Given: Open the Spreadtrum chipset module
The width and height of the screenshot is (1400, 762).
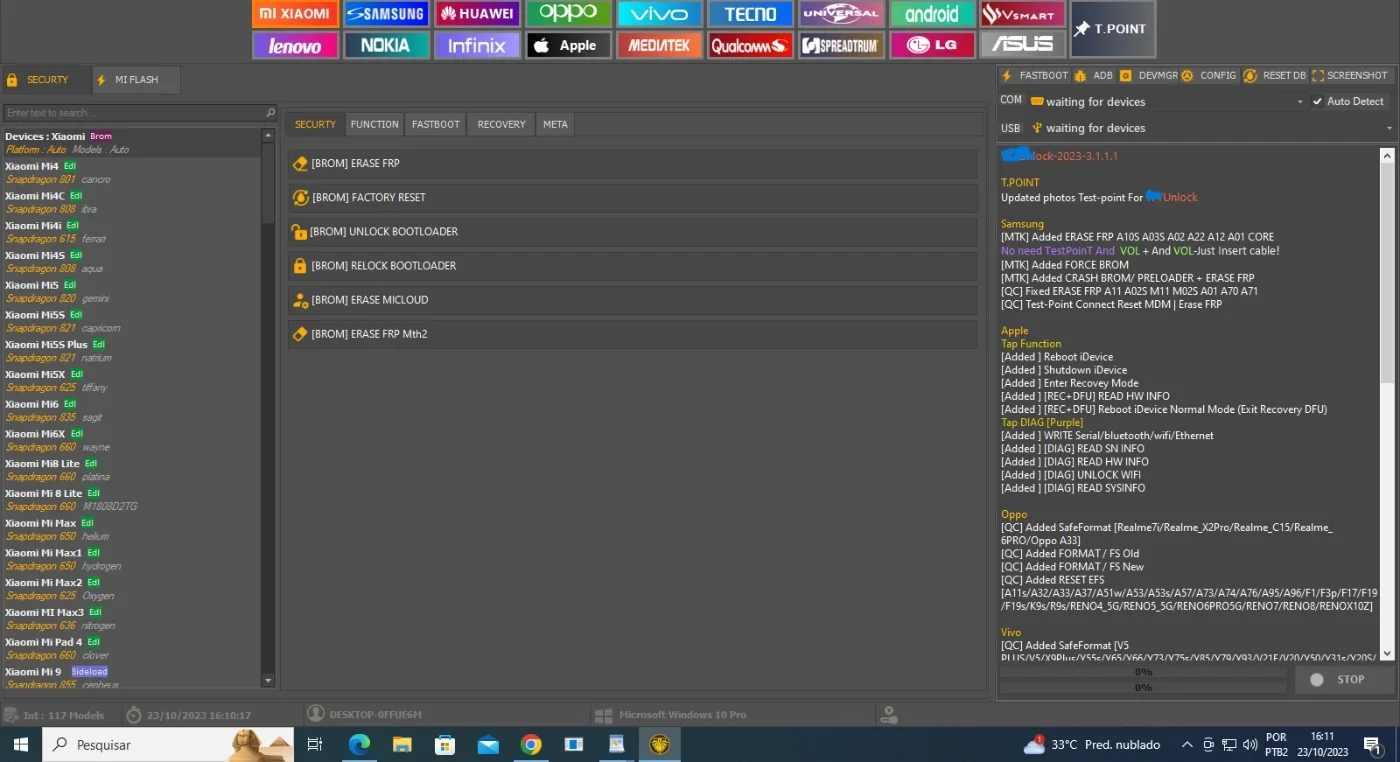Looking at the screenshot, I should 842,45.
